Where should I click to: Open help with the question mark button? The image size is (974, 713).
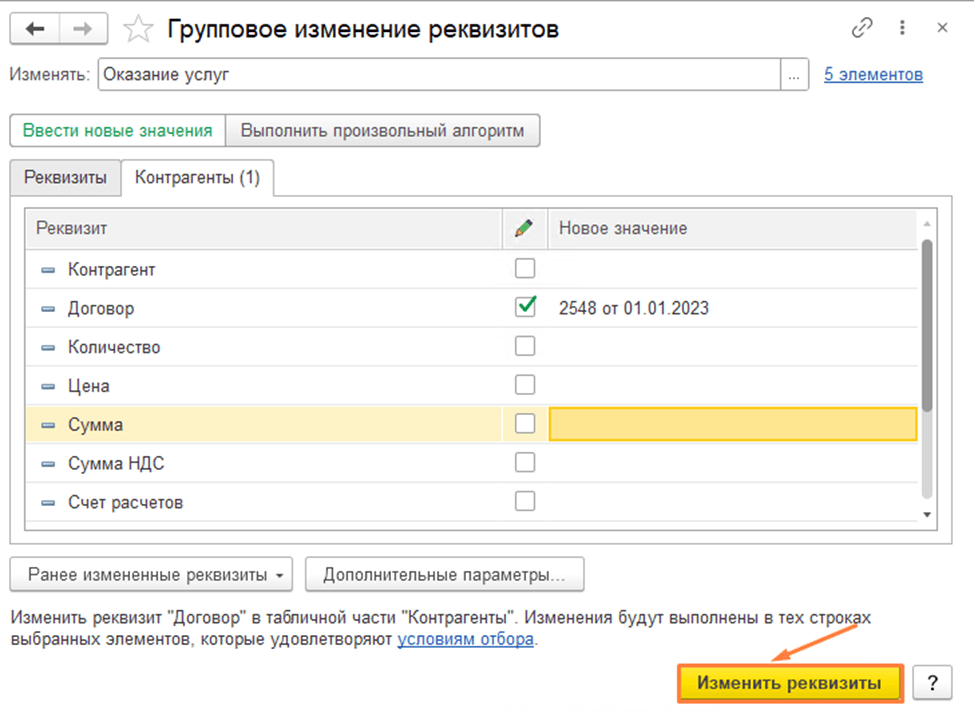[932, 683]
